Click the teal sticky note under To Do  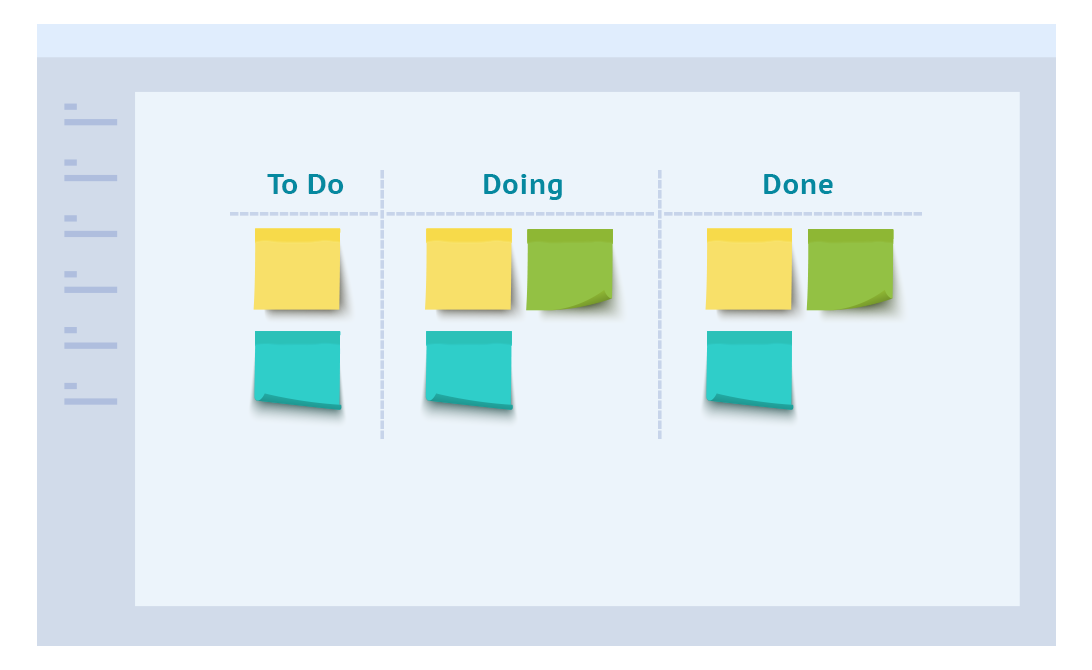click(297, 369)
